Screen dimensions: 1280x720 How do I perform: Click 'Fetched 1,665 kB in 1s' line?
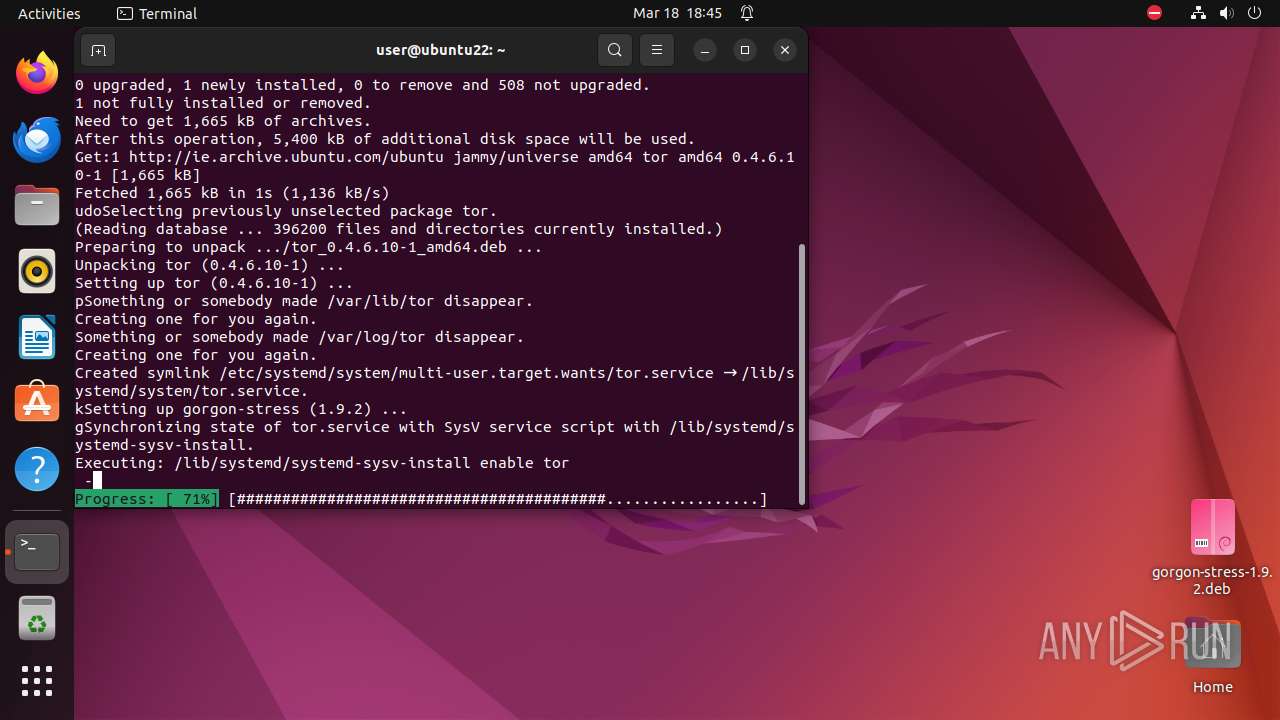click(232, 193)
